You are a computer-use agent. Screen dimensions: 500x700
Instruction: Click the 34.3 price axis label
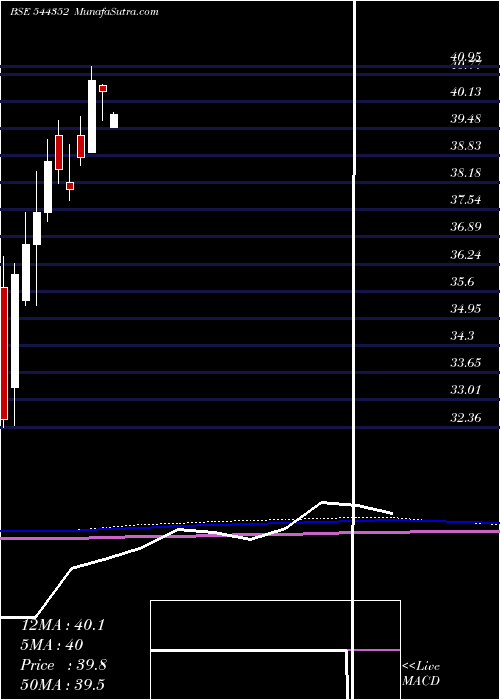(x=462, y=336)
